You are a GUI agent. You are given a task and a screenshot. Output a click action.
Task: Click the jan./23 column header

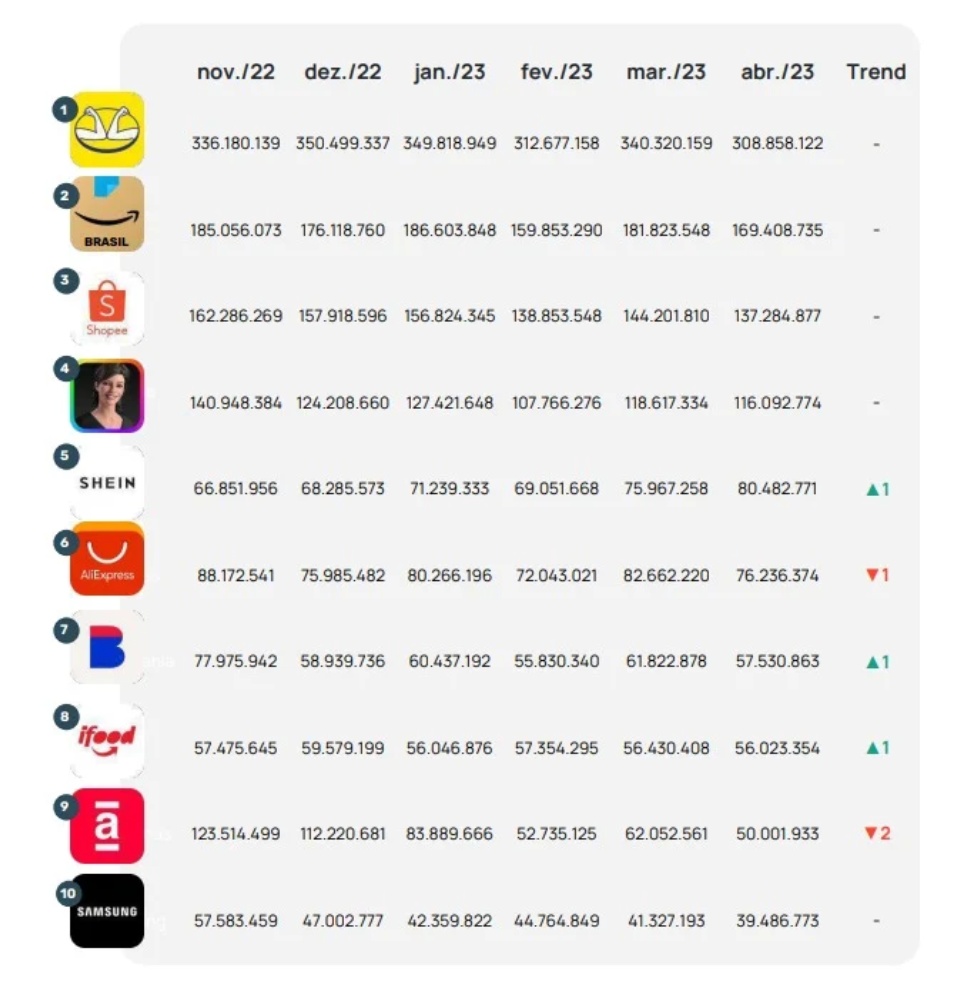449,72
